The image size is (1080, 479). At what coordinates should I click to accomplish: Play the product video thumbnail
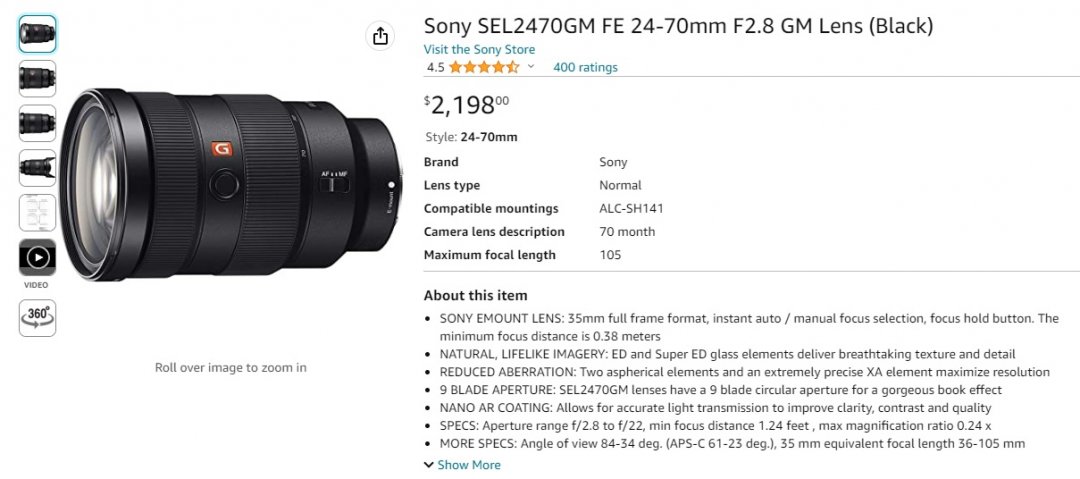pos(37,258)
